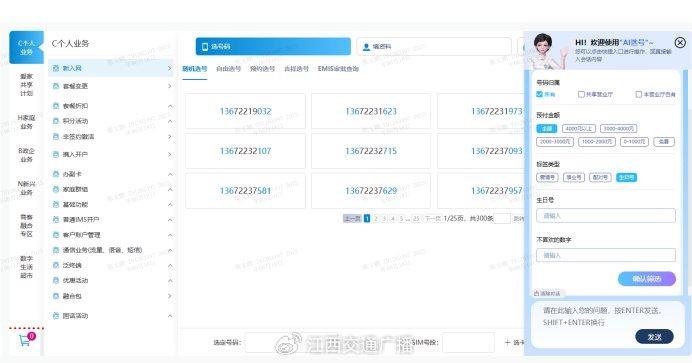692x363 pixels.
Task: Click the person icon on 填资料 step
Action: point(366,47)
